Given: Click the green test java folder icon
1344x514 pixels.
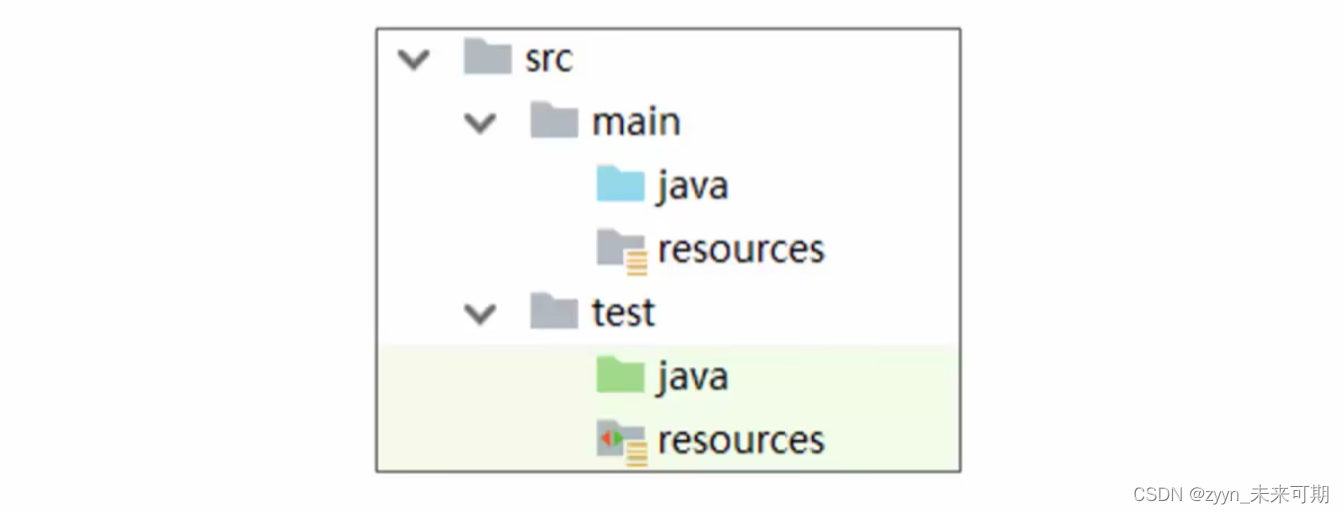Looking at the screenshot, I should [x=621, y=376].
